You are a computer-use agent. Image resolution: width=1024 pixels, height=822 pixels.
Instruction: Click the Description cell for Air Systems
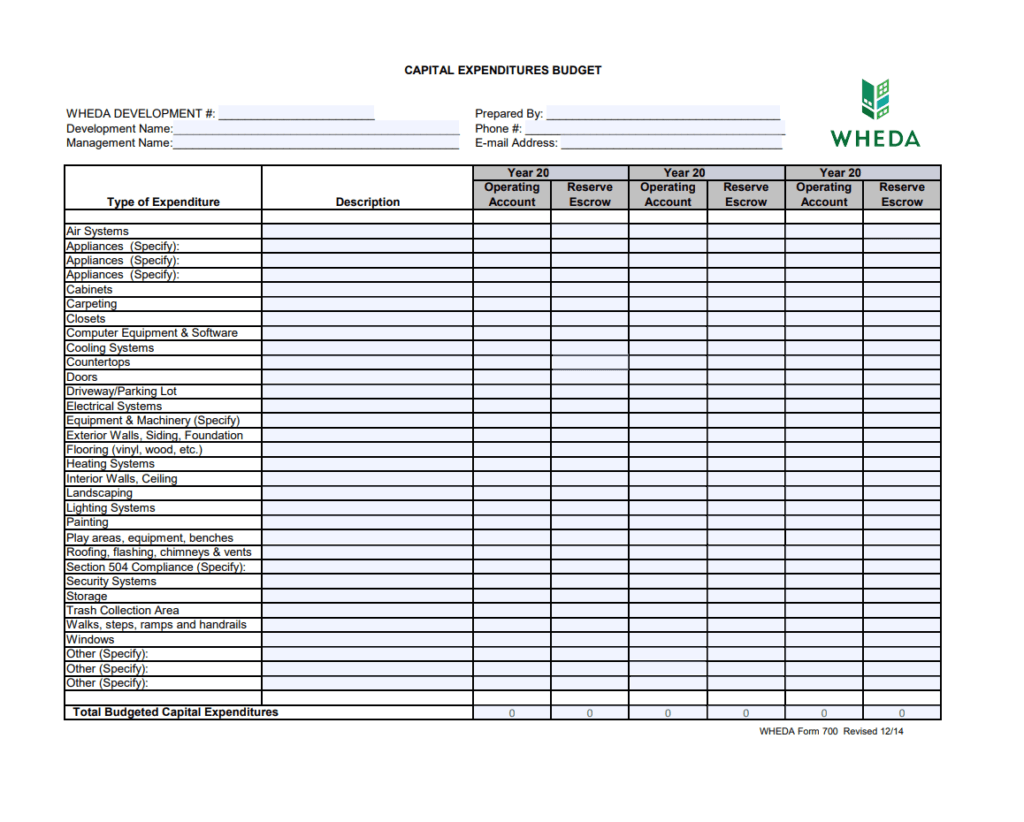click(367, 231)
